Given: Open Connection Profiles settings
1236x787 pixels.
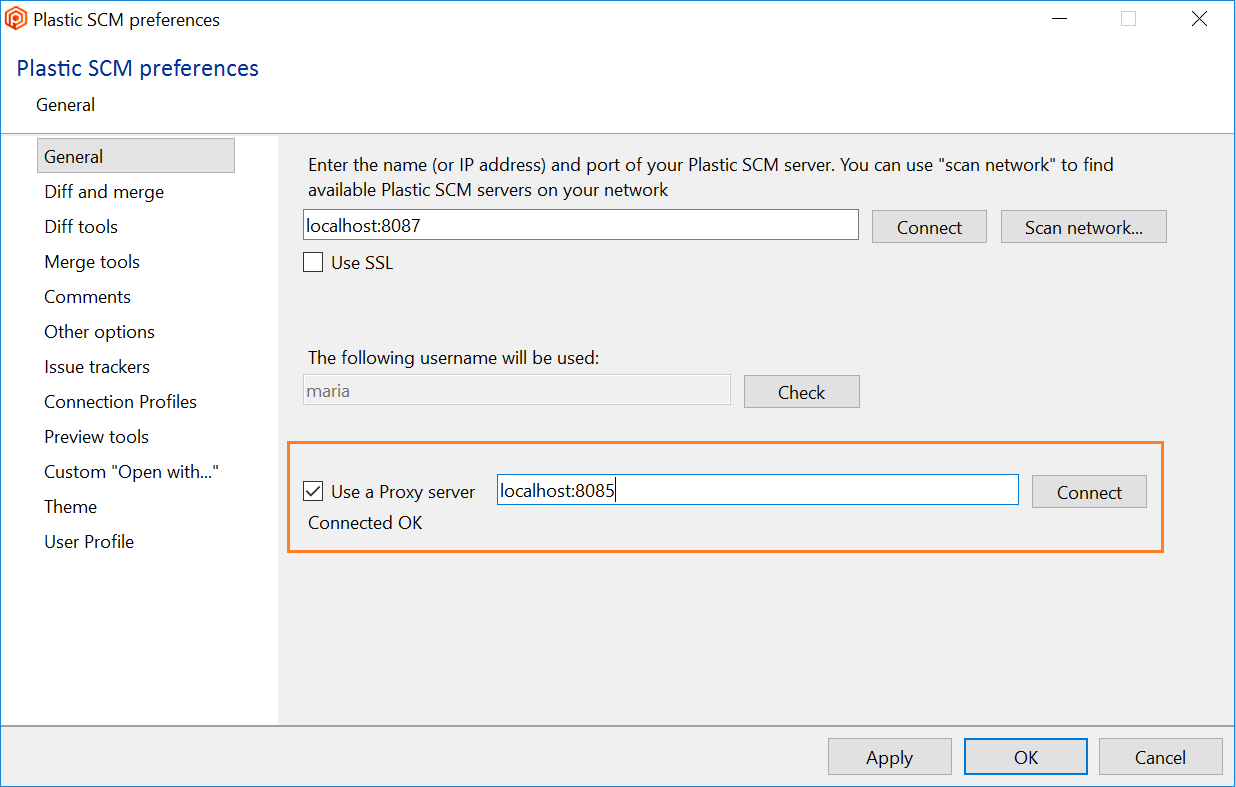Looking at the screenshot, I should click(120, 402).
